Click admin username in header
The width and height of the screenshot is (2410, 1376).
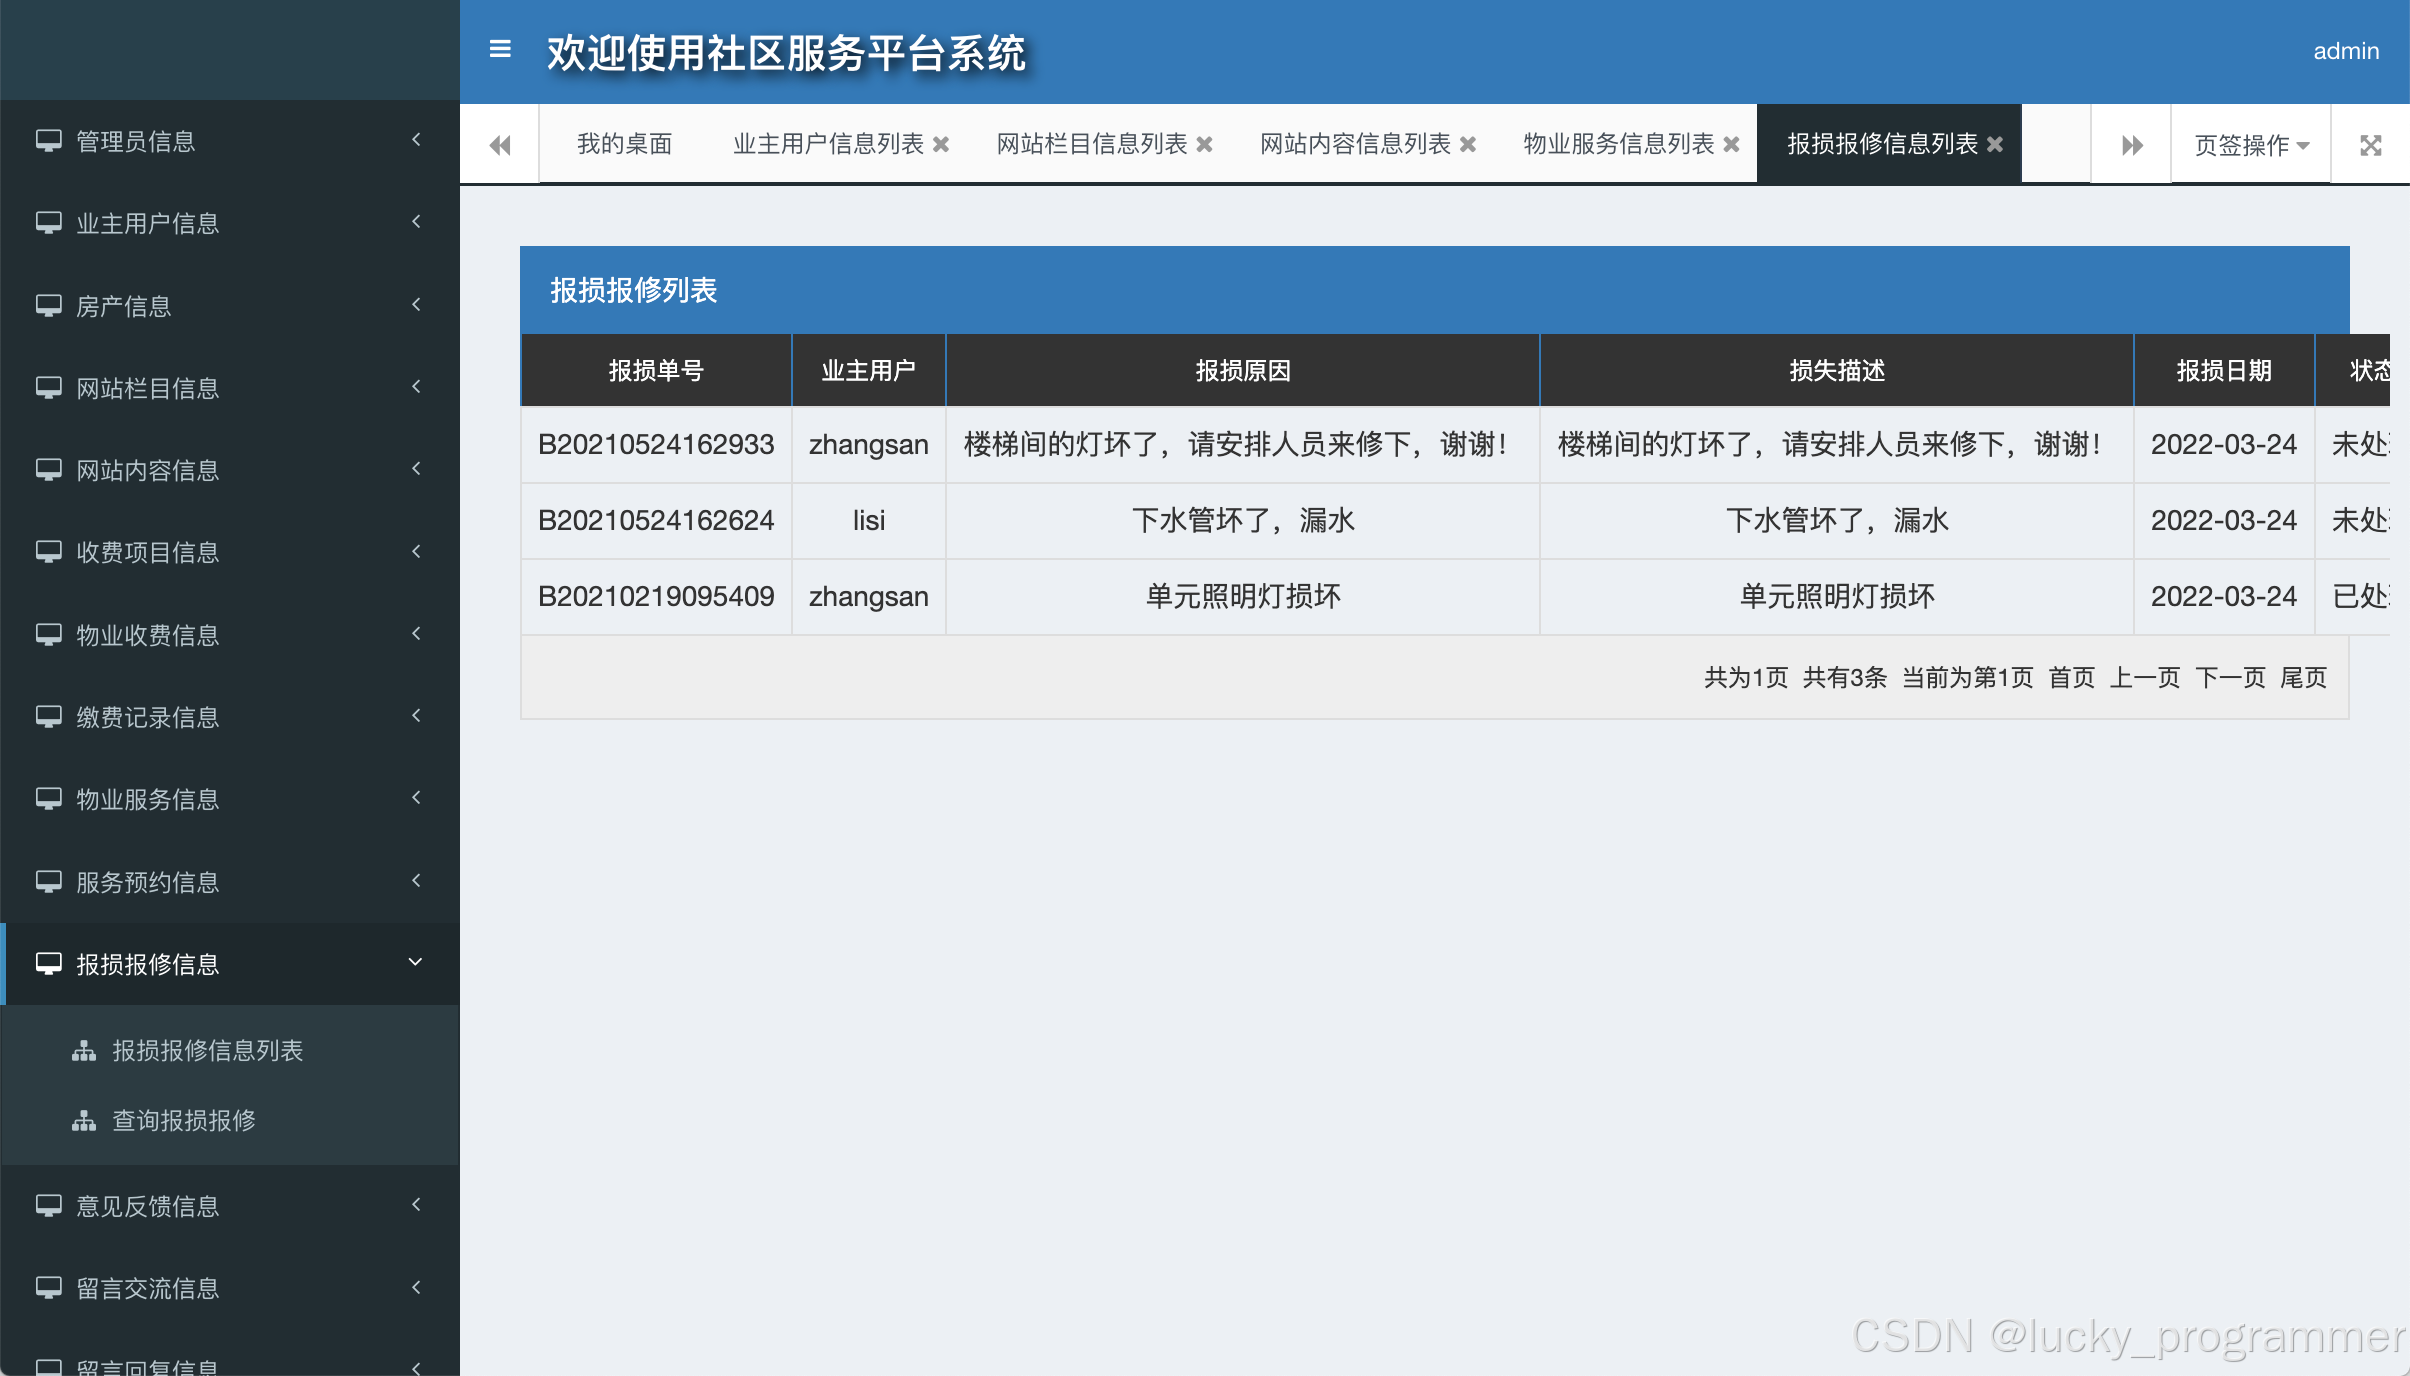coord(2345,51)
